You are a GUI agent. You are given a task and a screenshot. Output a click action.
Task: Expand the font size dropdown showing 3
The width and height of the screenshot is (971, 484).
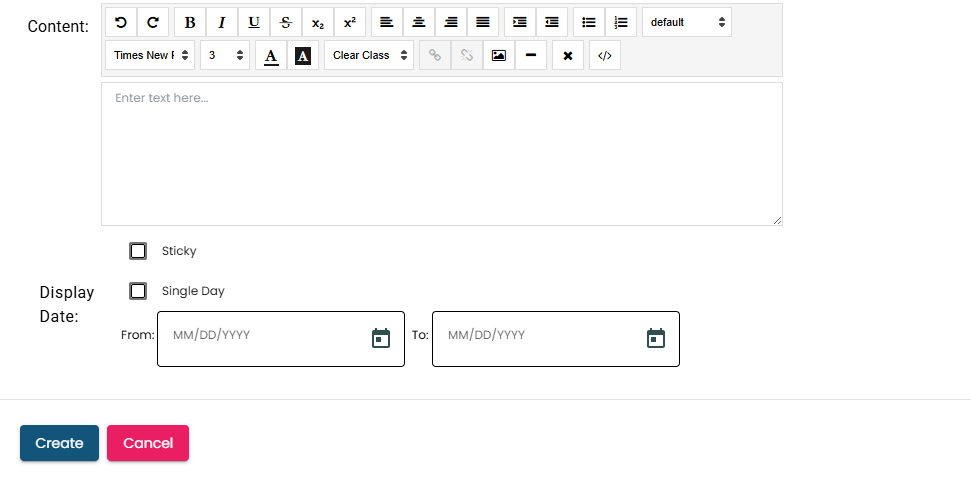coord(225,55)
